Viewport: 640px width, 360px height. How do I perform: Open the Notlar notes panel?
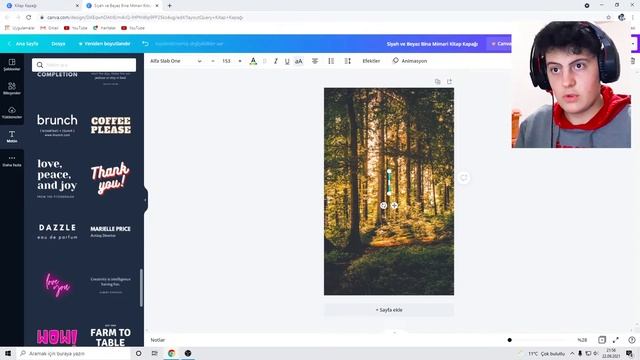(158, 340)
